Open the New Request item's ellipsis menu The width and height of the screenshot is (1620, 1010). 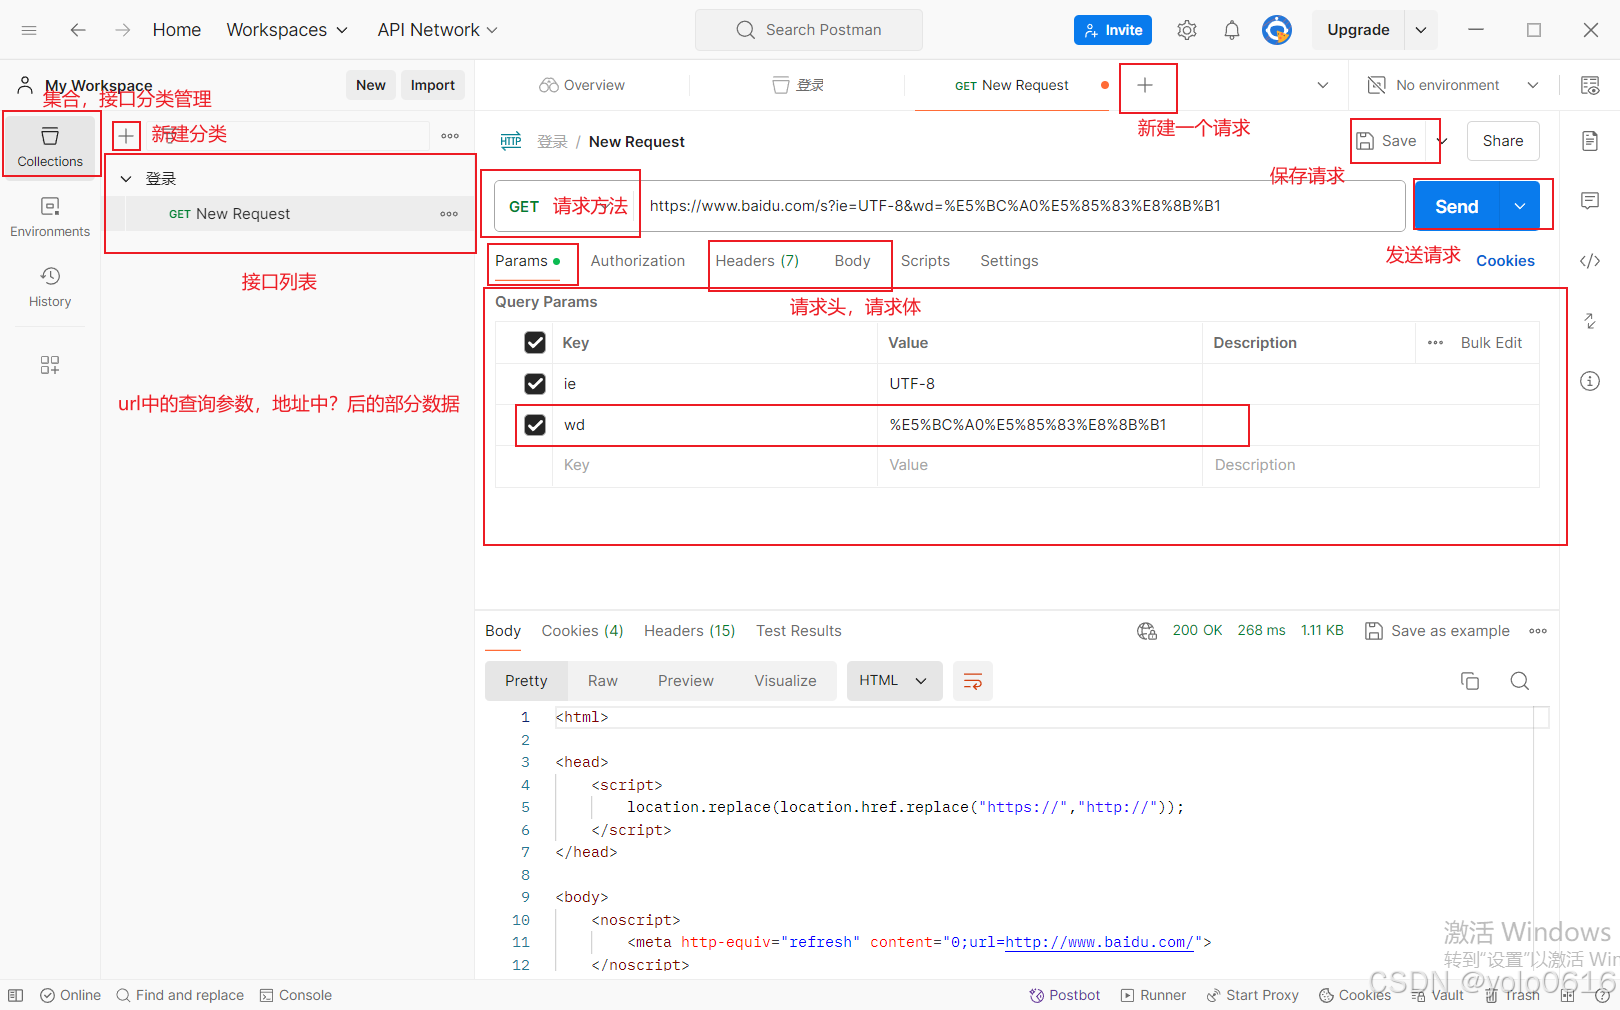pos(449,214)
